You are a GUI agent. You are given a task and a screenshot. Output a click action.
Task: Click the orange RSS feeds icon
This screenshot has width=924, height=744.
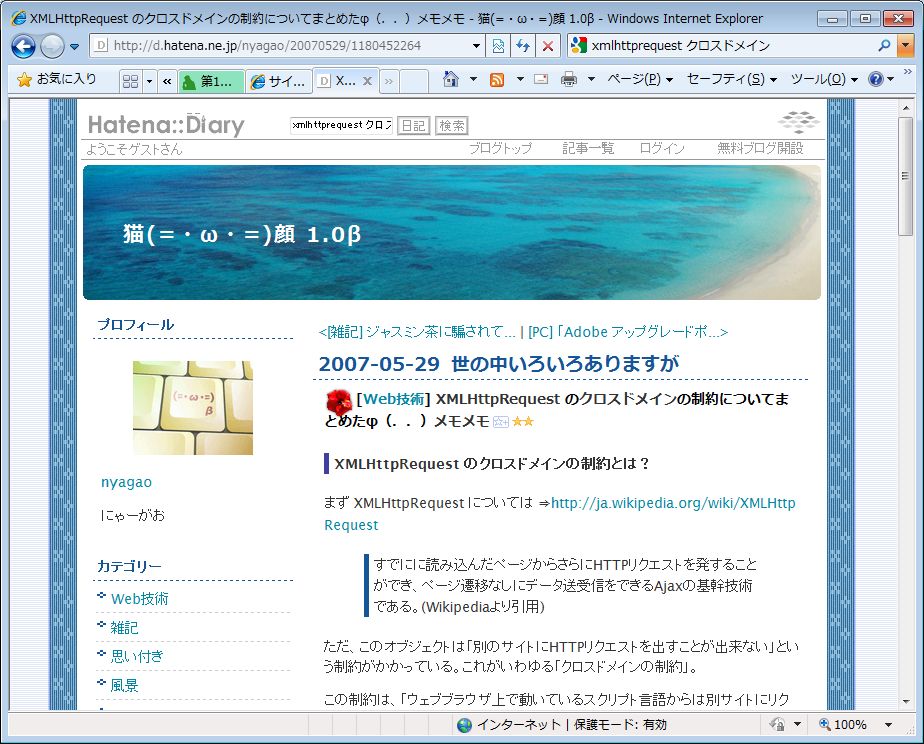[x=497, y=80]
